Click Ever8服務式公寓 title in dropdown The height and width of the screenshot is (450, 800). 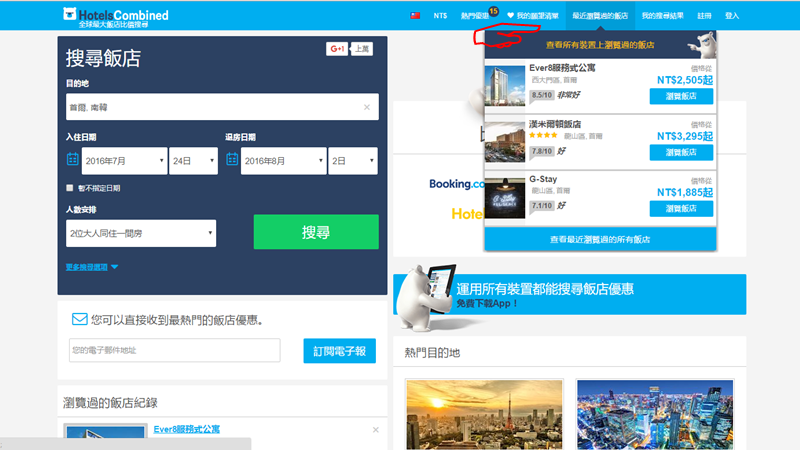562,68
